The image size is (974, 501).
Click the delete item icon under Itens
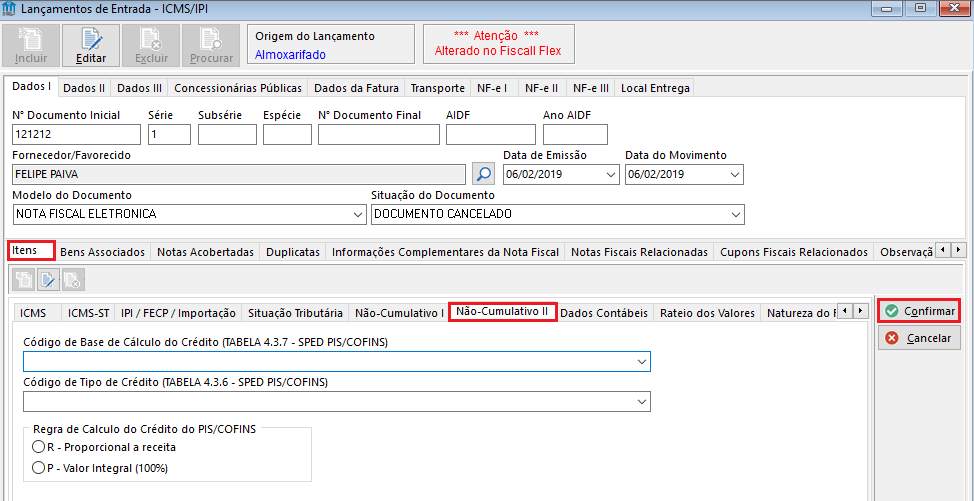point(73,280)
